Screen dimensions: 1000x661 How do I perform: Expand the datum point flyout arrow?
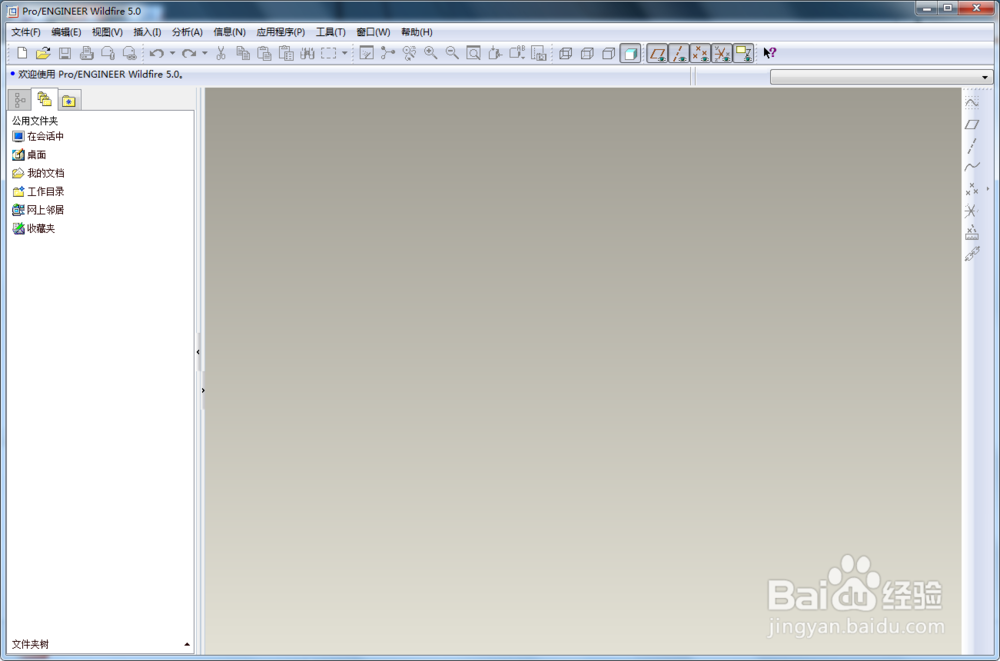point(988,189)
